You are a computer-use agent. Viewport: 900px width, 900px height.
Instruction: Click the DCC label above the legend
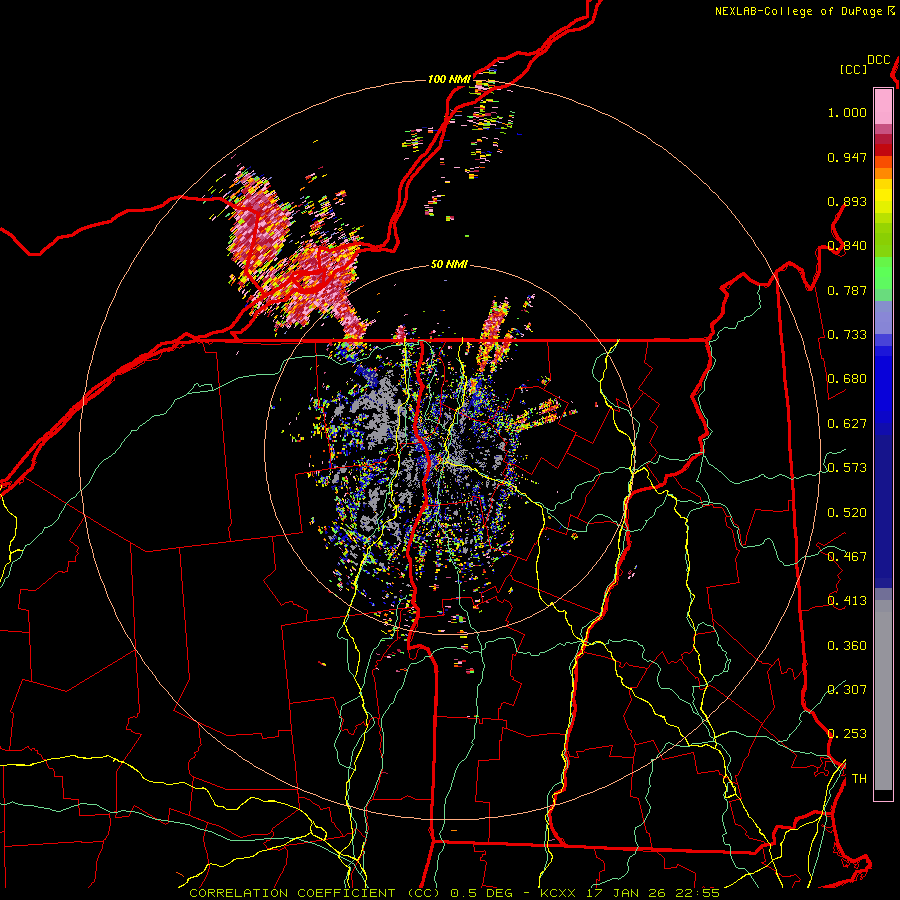pyautogui.click(x=879, y=60)
